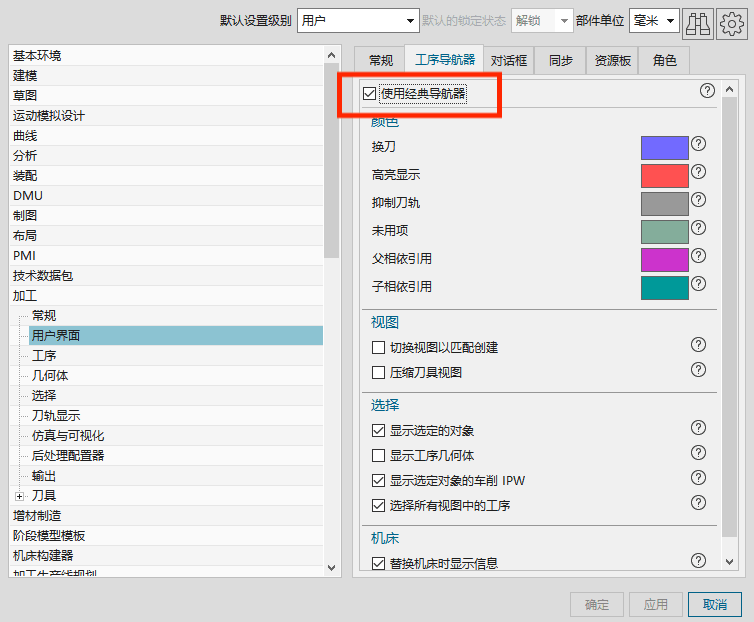Switch to 角色 tab
The width and height of the screenshot is (754, 622).
tap(665, 61)
